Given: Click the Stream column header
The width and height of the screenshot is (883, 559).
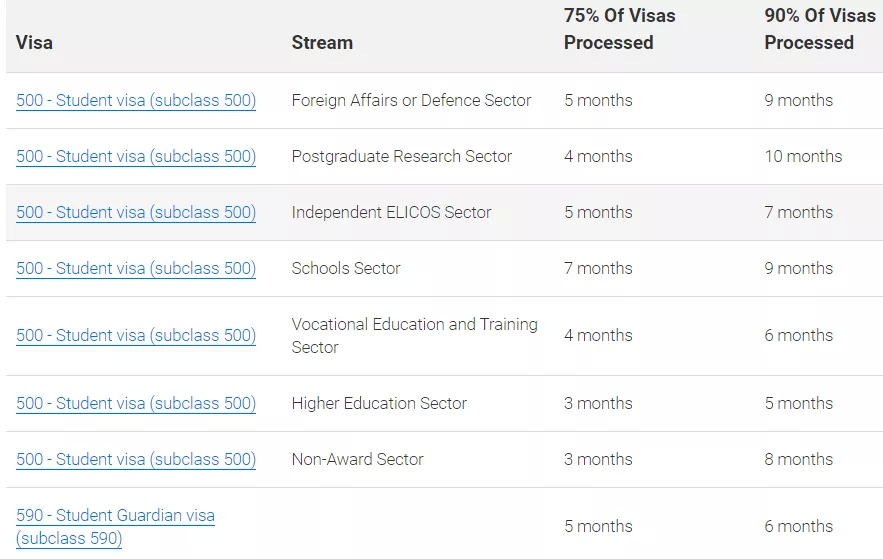Looking at the screenshot, I should pos(322,43).
